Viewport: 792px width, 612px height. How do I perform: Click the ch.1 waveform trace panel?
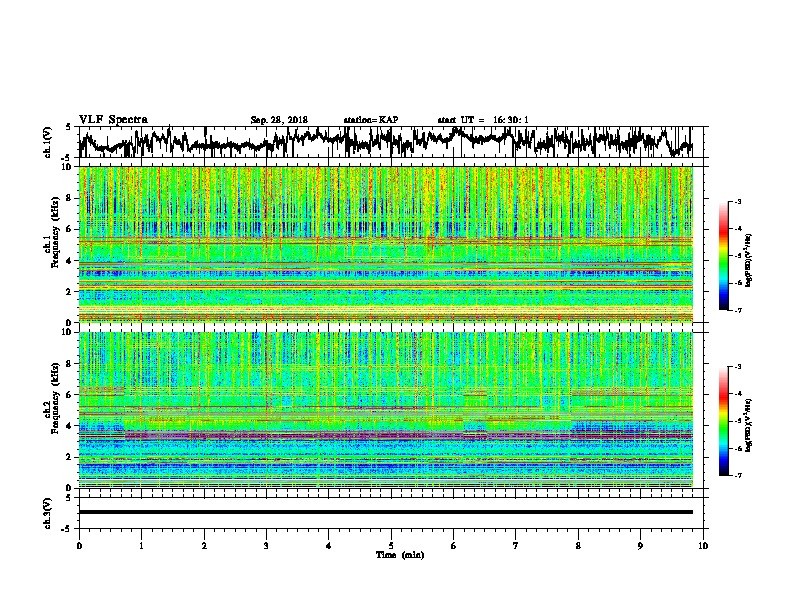391,142
